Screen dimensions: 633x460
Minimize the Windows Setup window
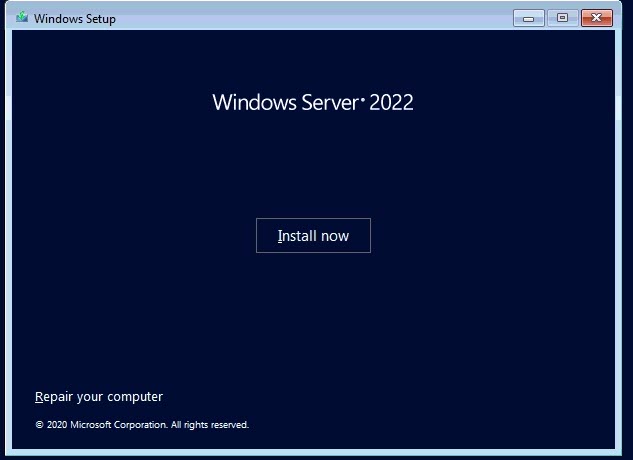[529, 17]
